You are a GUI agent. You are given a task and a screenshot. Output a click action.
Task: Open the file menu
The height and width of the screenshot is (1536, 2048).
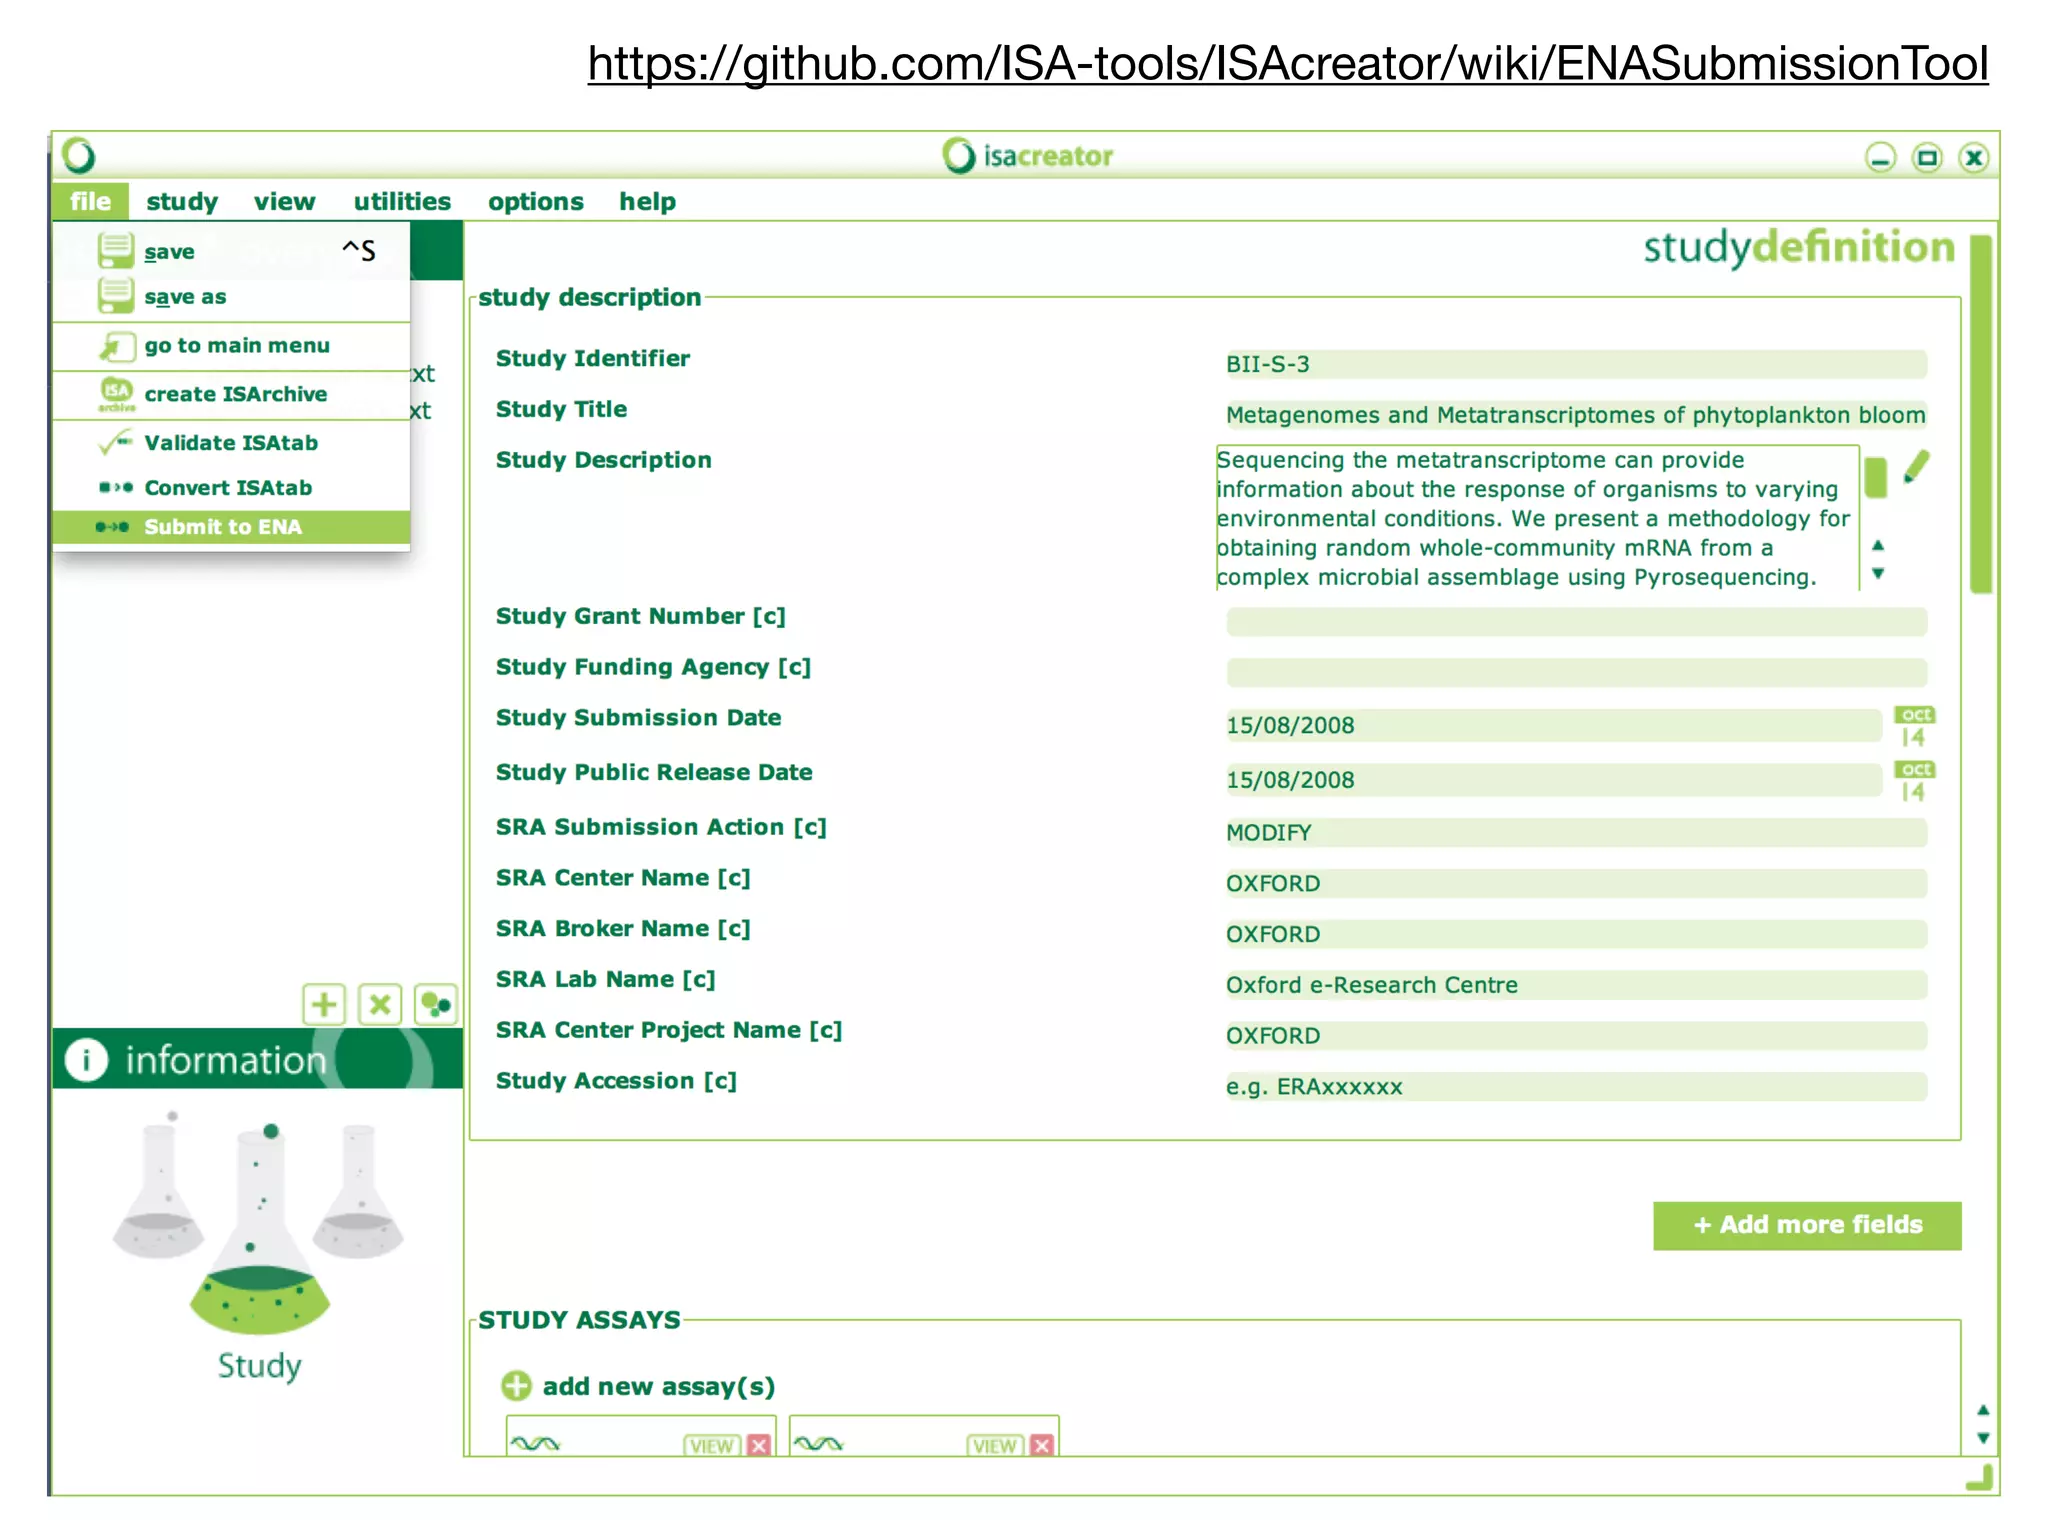pyautogui.click(x=90, y=201)
